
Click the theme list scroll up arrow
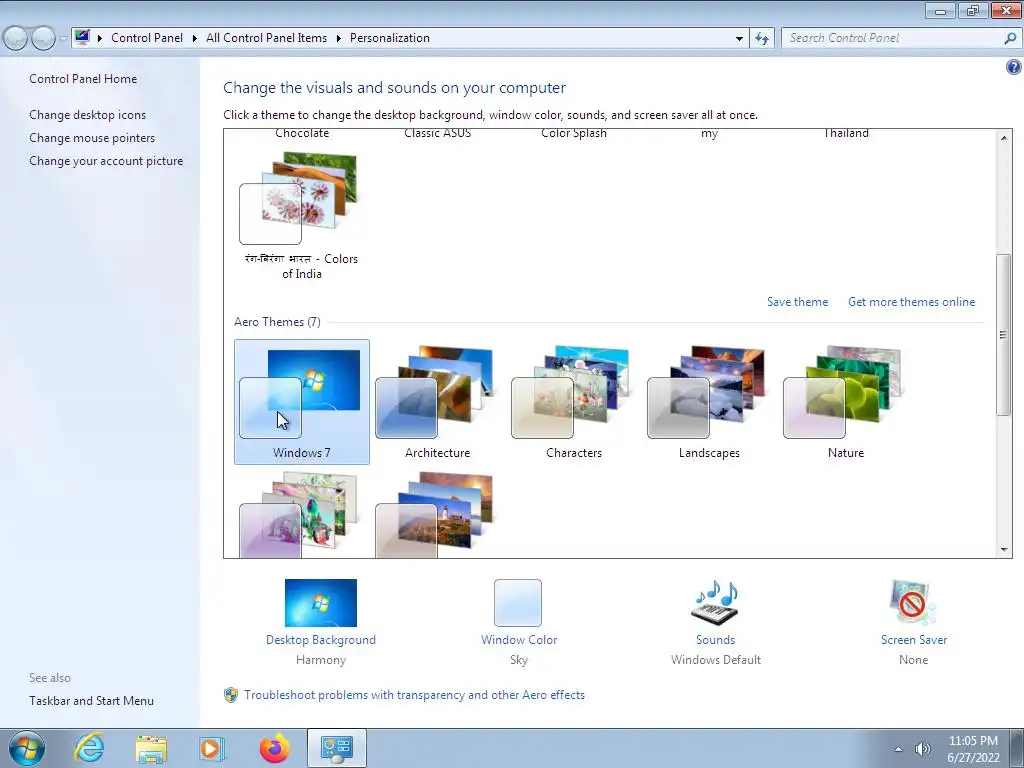[1004, 137]
